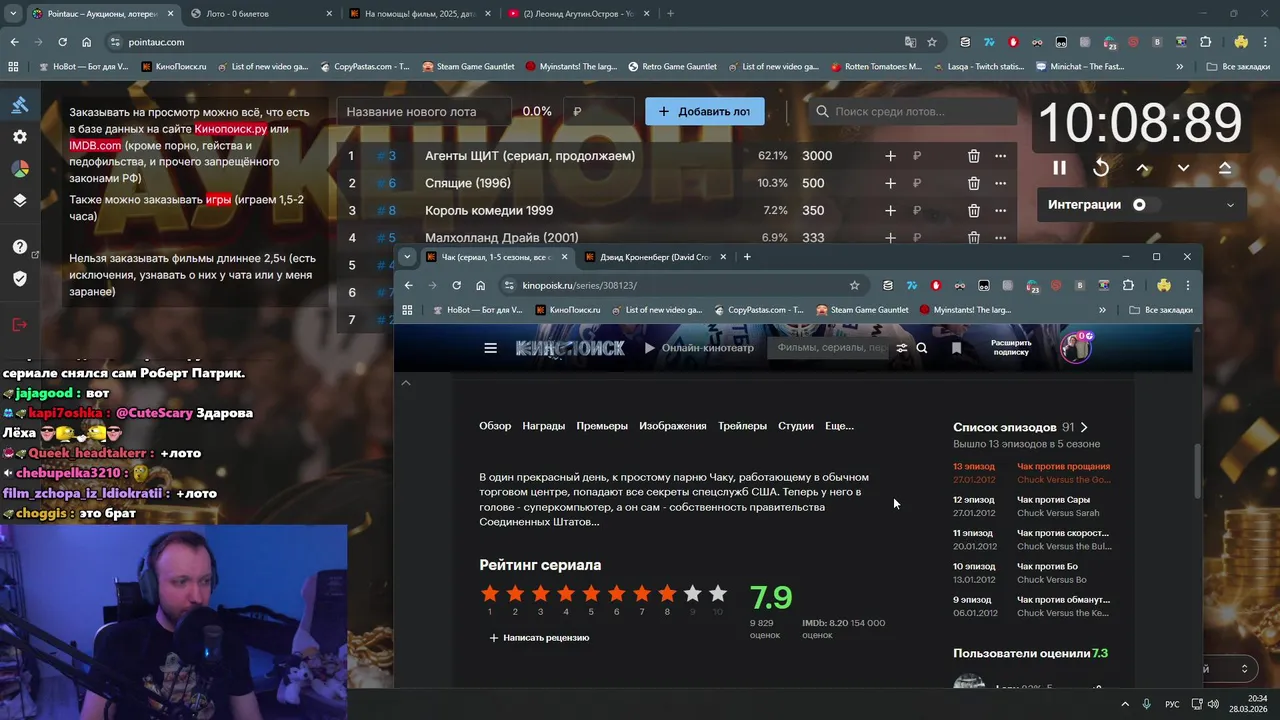
Task: Click the Добавить лот button
Action: point(705,111)
